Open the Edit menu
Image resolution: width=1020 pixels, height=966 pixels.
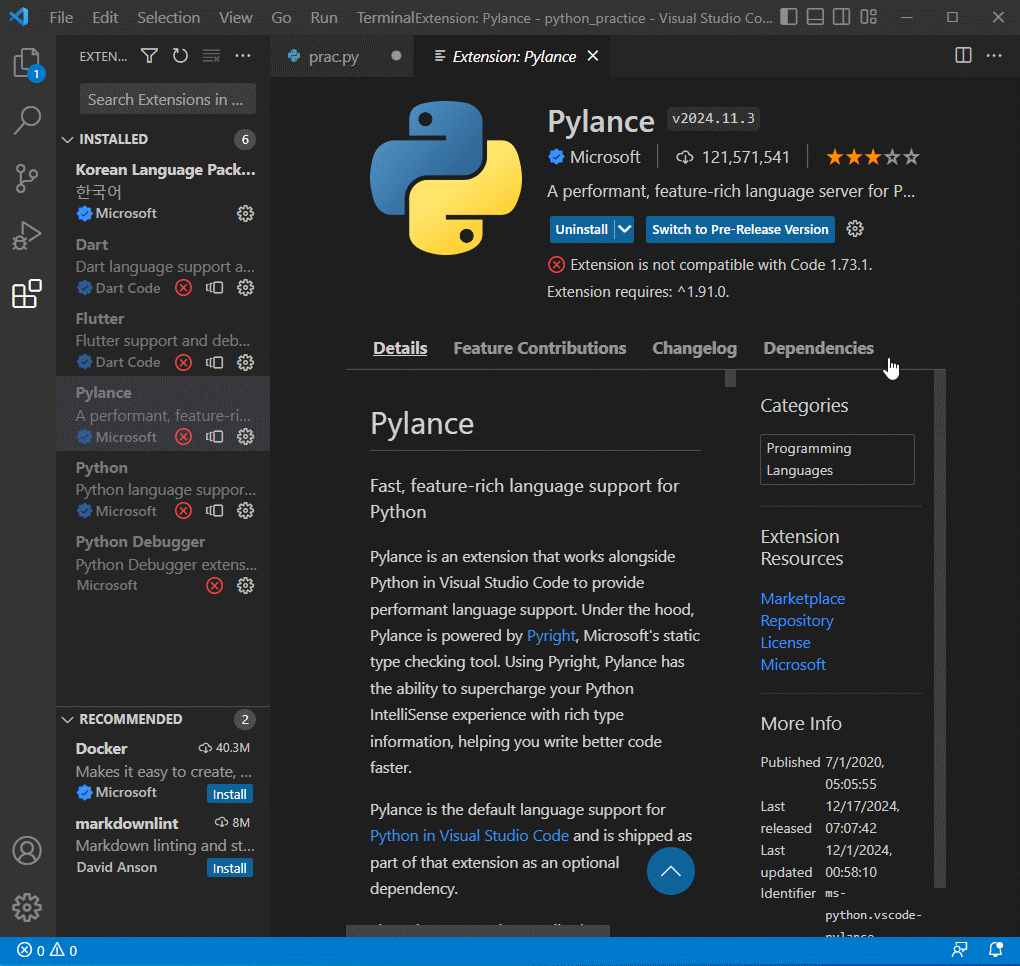pos(105,18)
